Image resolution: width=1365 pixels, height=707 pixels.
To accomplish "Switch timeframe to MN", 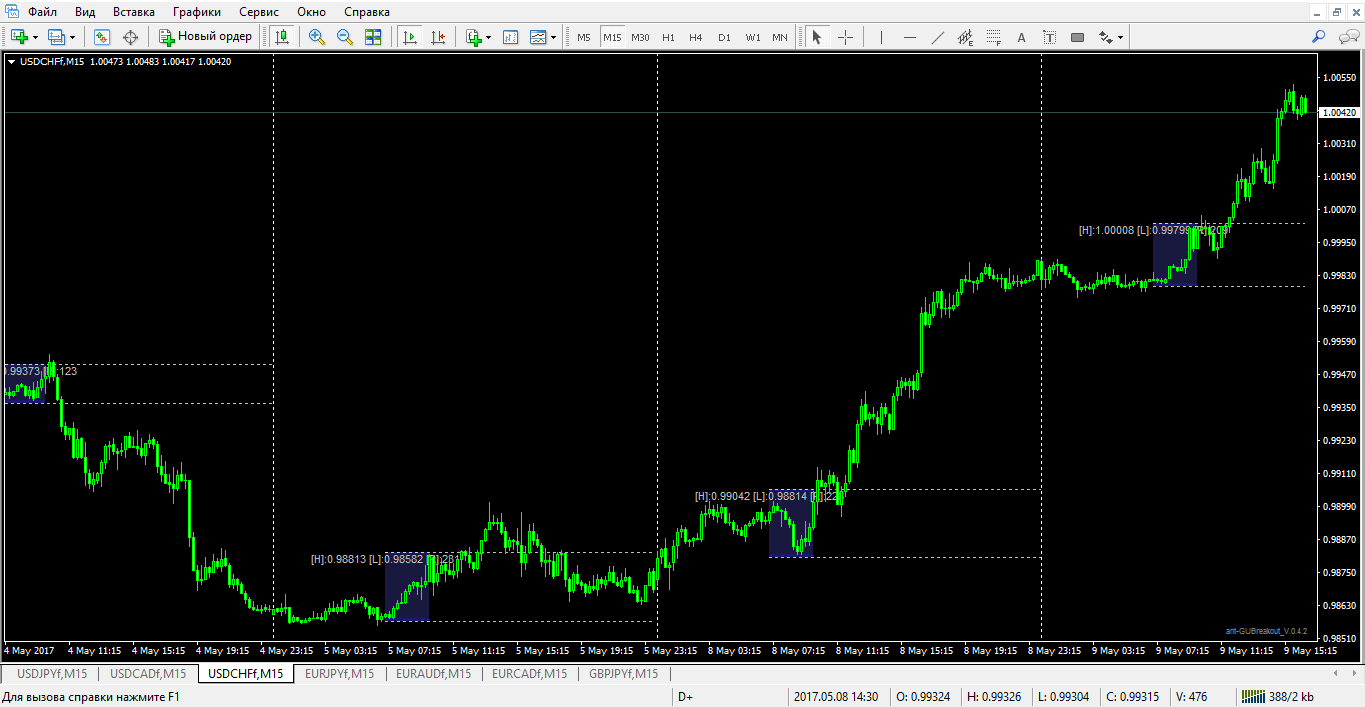I will 780,37.
